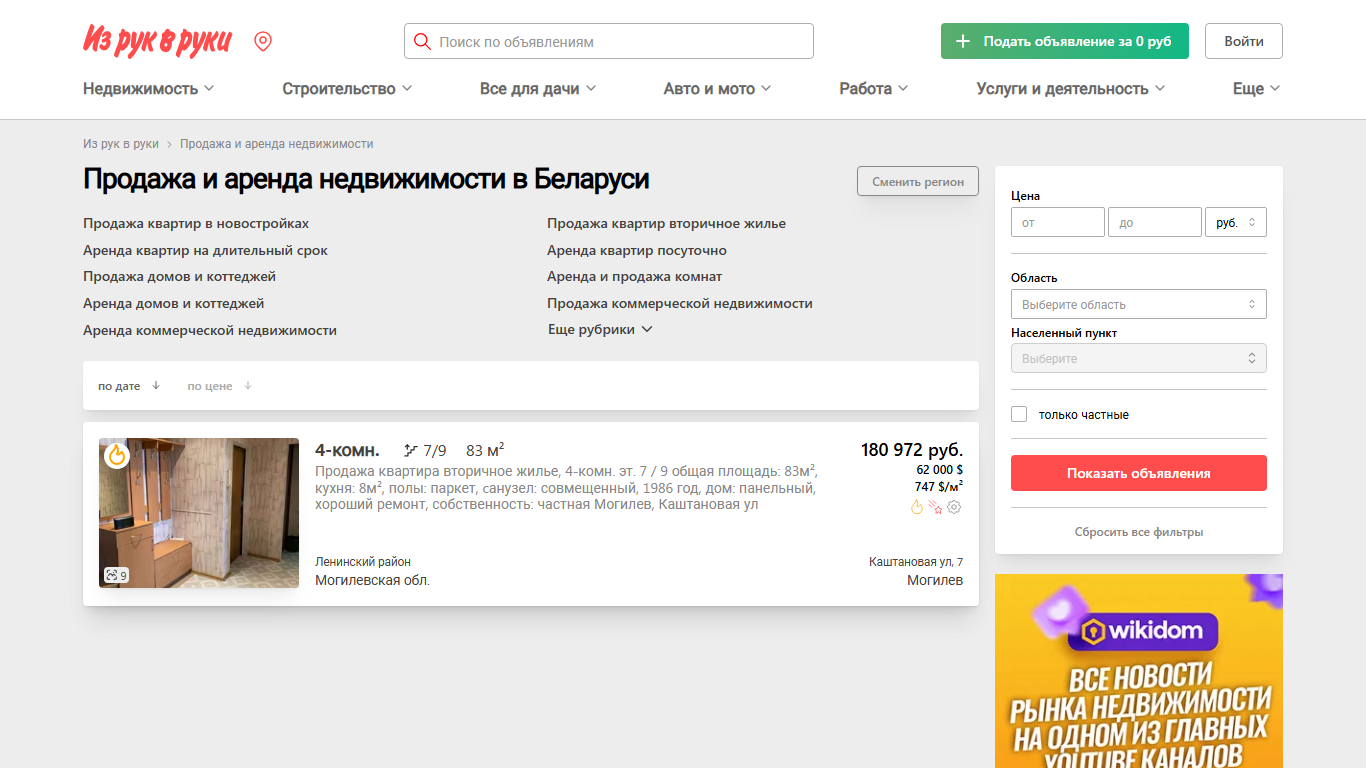Open «Продажа квартир вторичное жилье» link

[666, 223]
